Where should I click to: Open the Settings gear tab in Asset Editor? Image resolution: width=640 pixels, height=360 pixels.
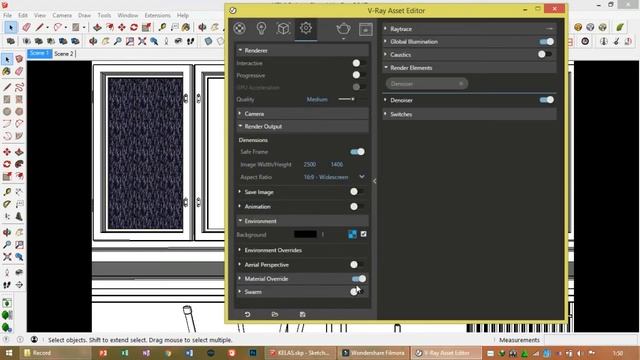pos(306,28)
